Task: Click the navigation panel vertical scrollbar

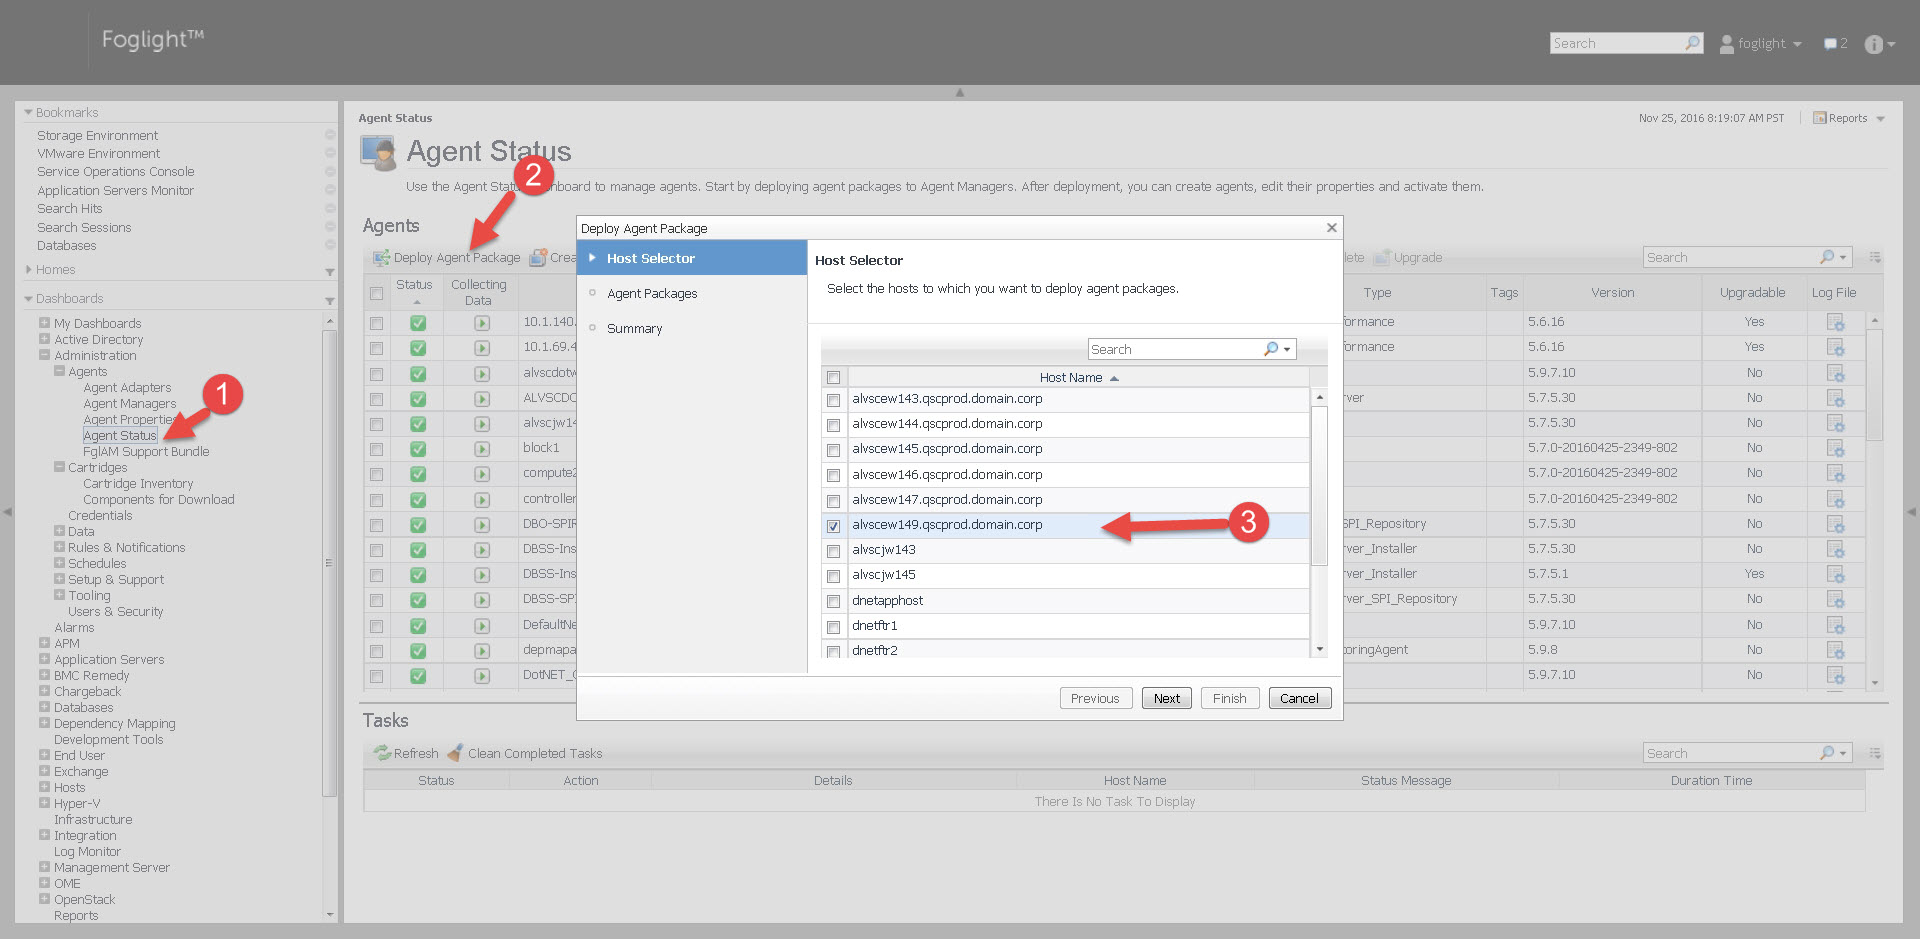Action: pyautogui.click(x=329, y=563)
